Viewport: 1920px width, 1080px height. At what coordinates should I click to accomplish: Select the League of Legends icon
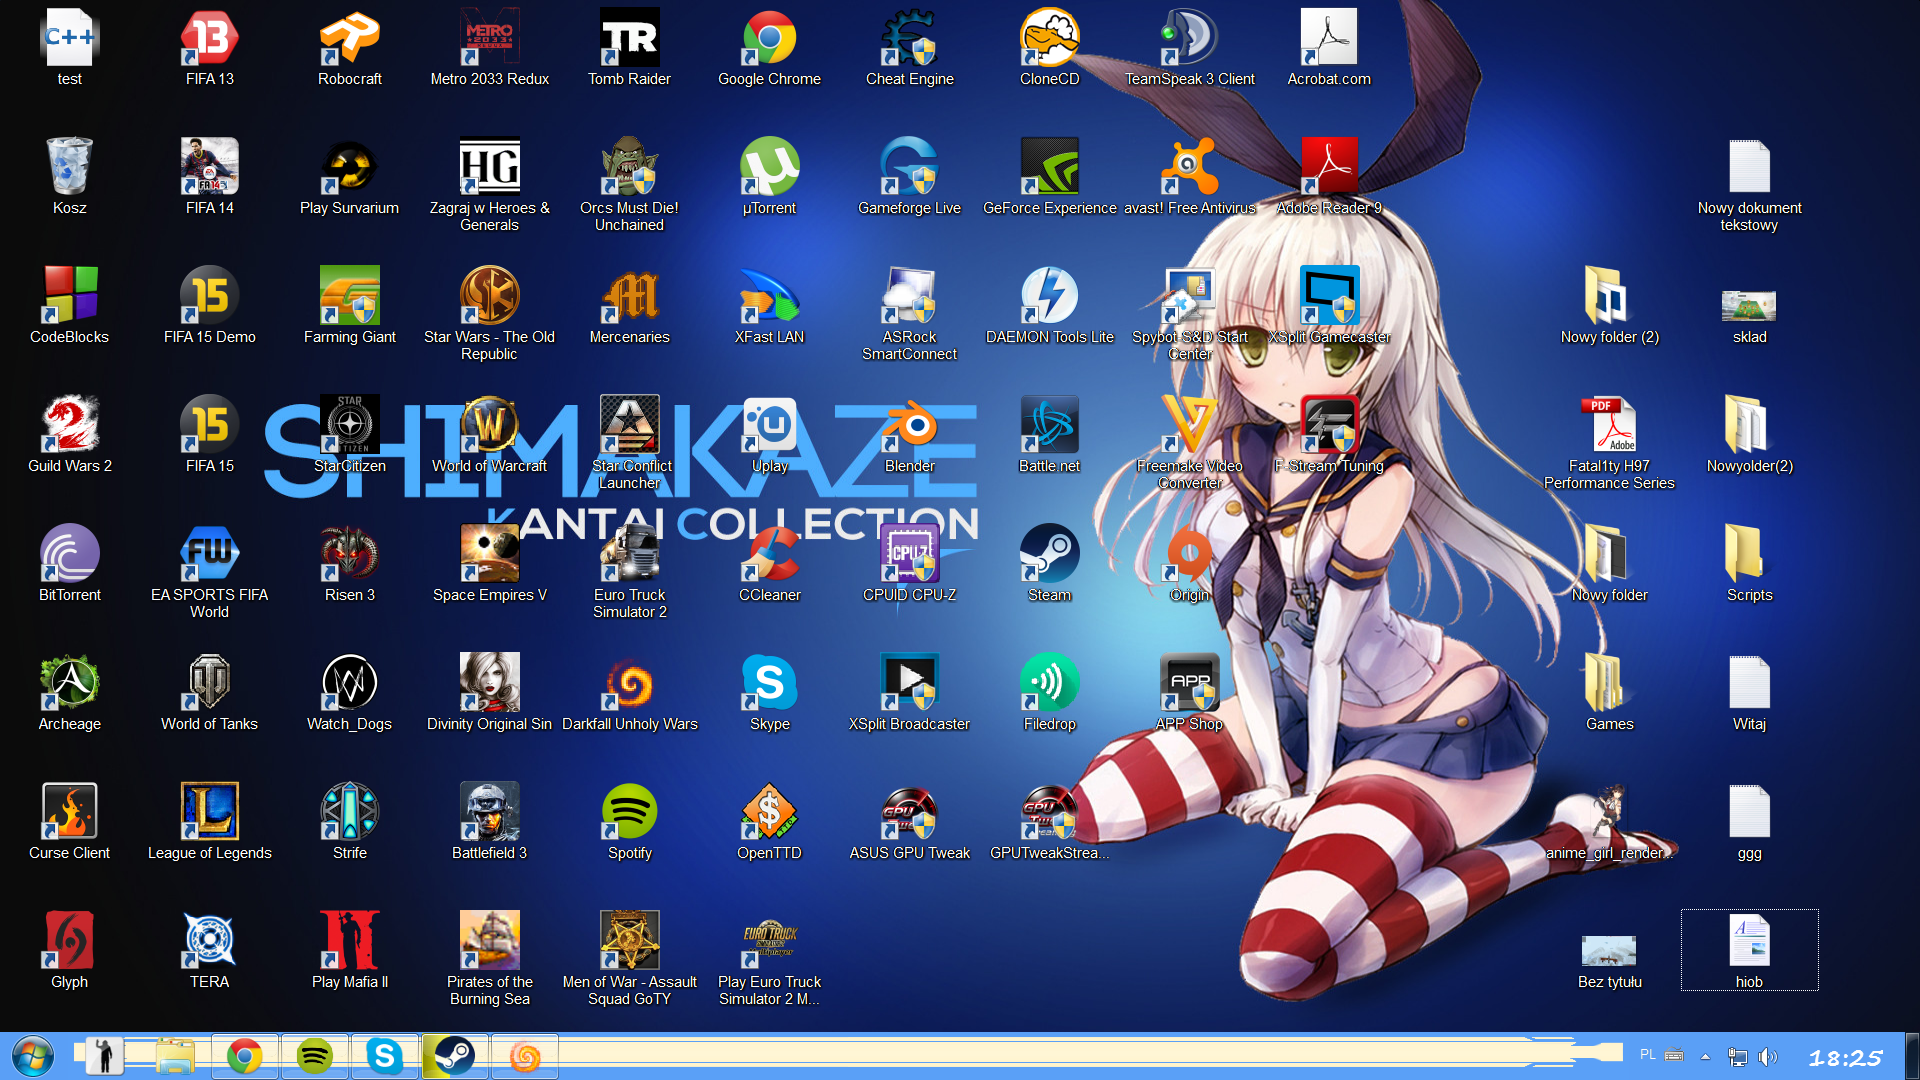210,821
